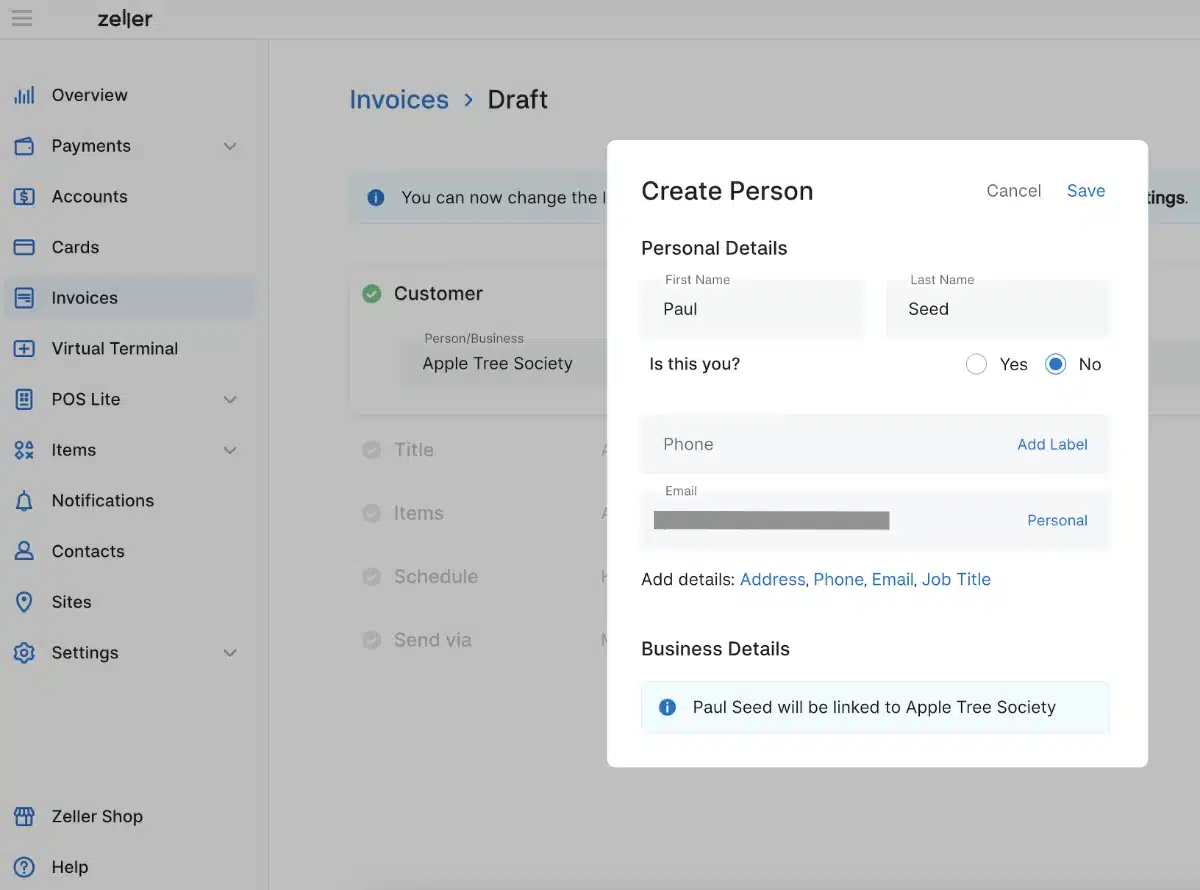Image resolution: width=1200 pixels, height=890 pixels.
Task: Expand the Settings submenu chevron
Action: 230,653
